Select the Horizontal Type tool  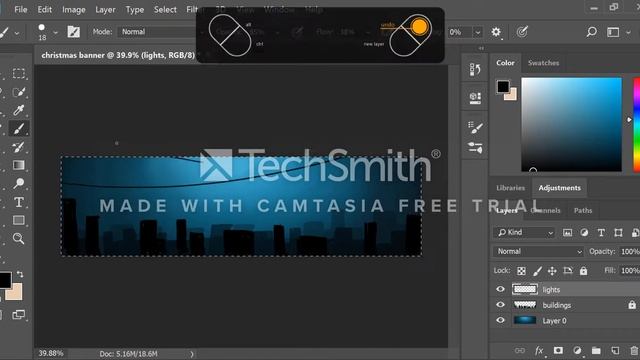click(18, 202)
